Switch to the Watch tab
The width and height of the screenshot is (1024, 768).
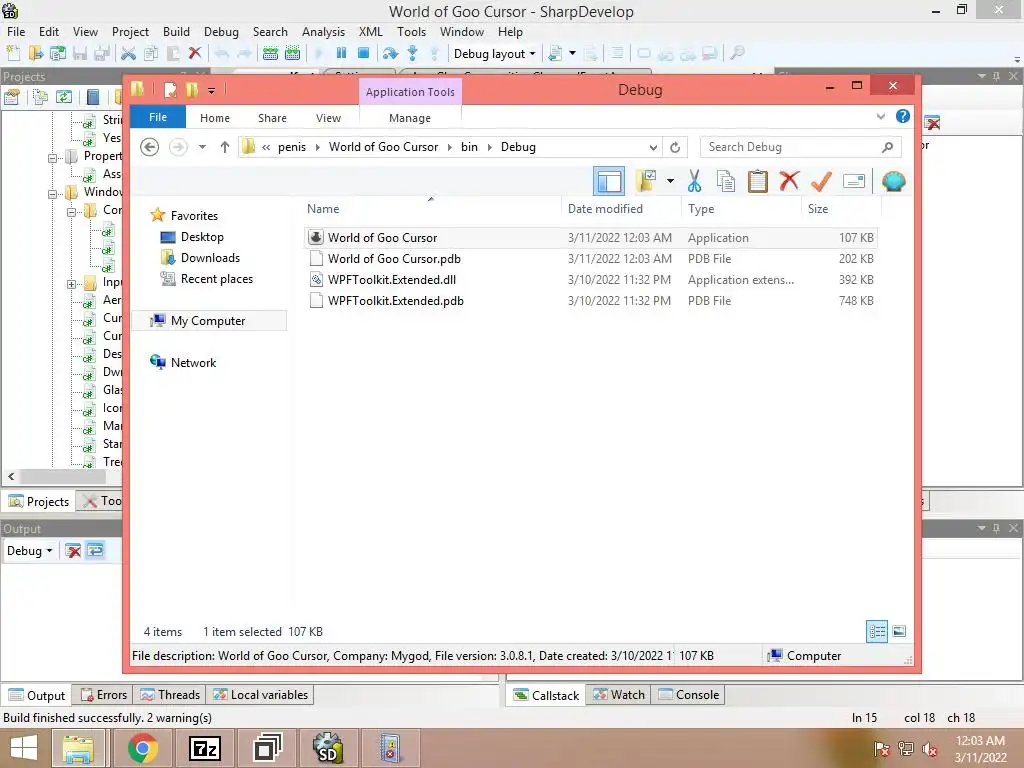click(x=619, y=695)
